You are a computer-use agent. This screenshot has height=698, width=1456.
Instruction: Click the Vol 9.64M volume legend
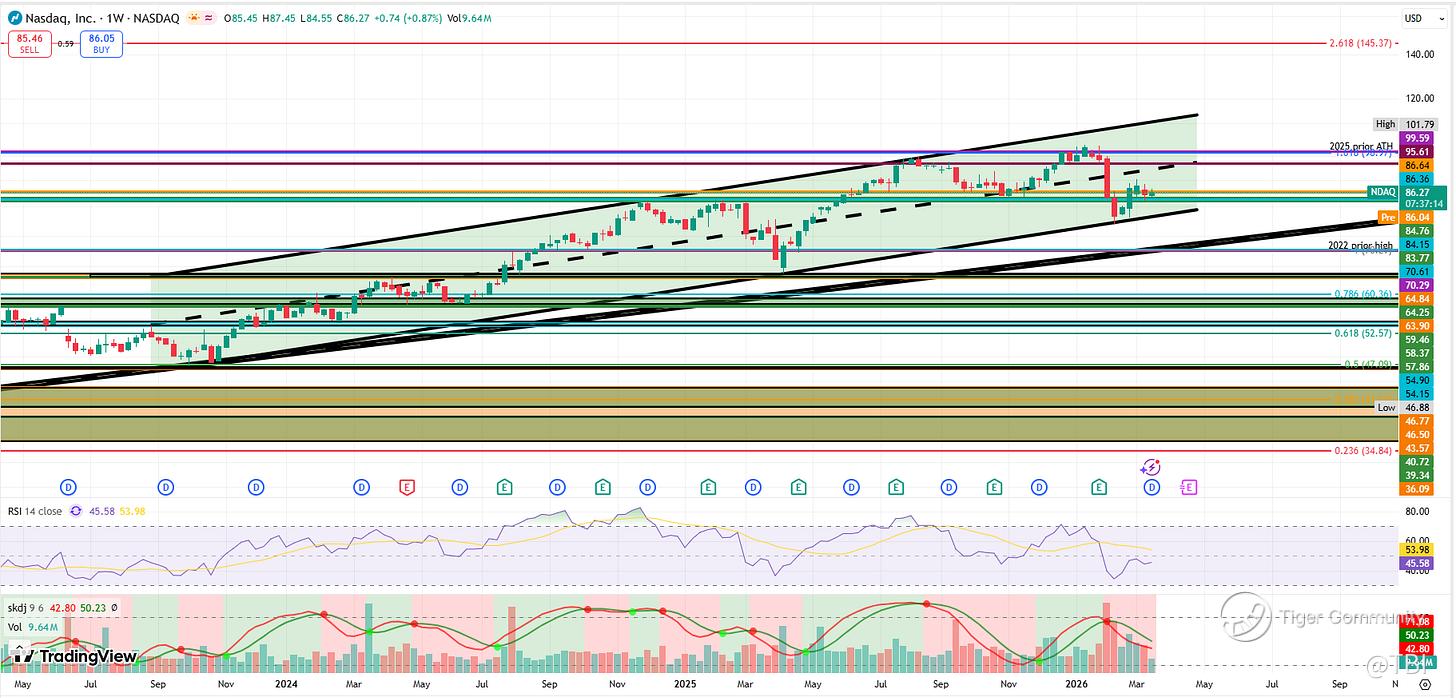(31, 627)
